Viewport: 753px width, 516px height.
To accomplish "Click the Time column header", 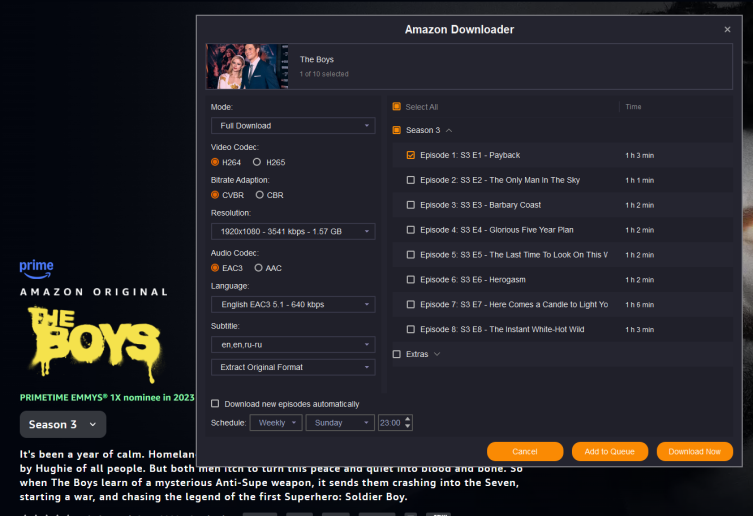I will tap(633, 107).
